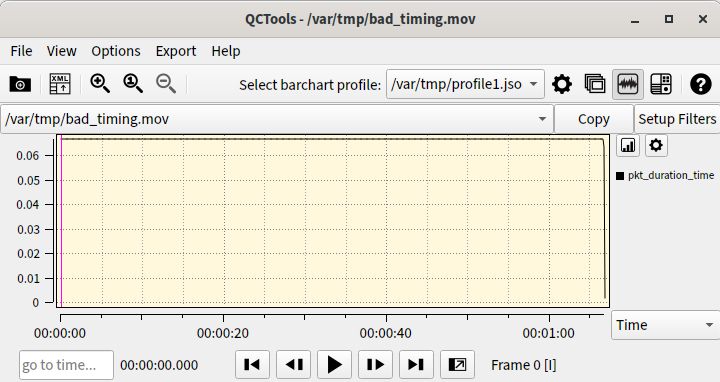Maximize the QCTools window
The width and height of the screenshot is (720, 382).
pos(669,19)
